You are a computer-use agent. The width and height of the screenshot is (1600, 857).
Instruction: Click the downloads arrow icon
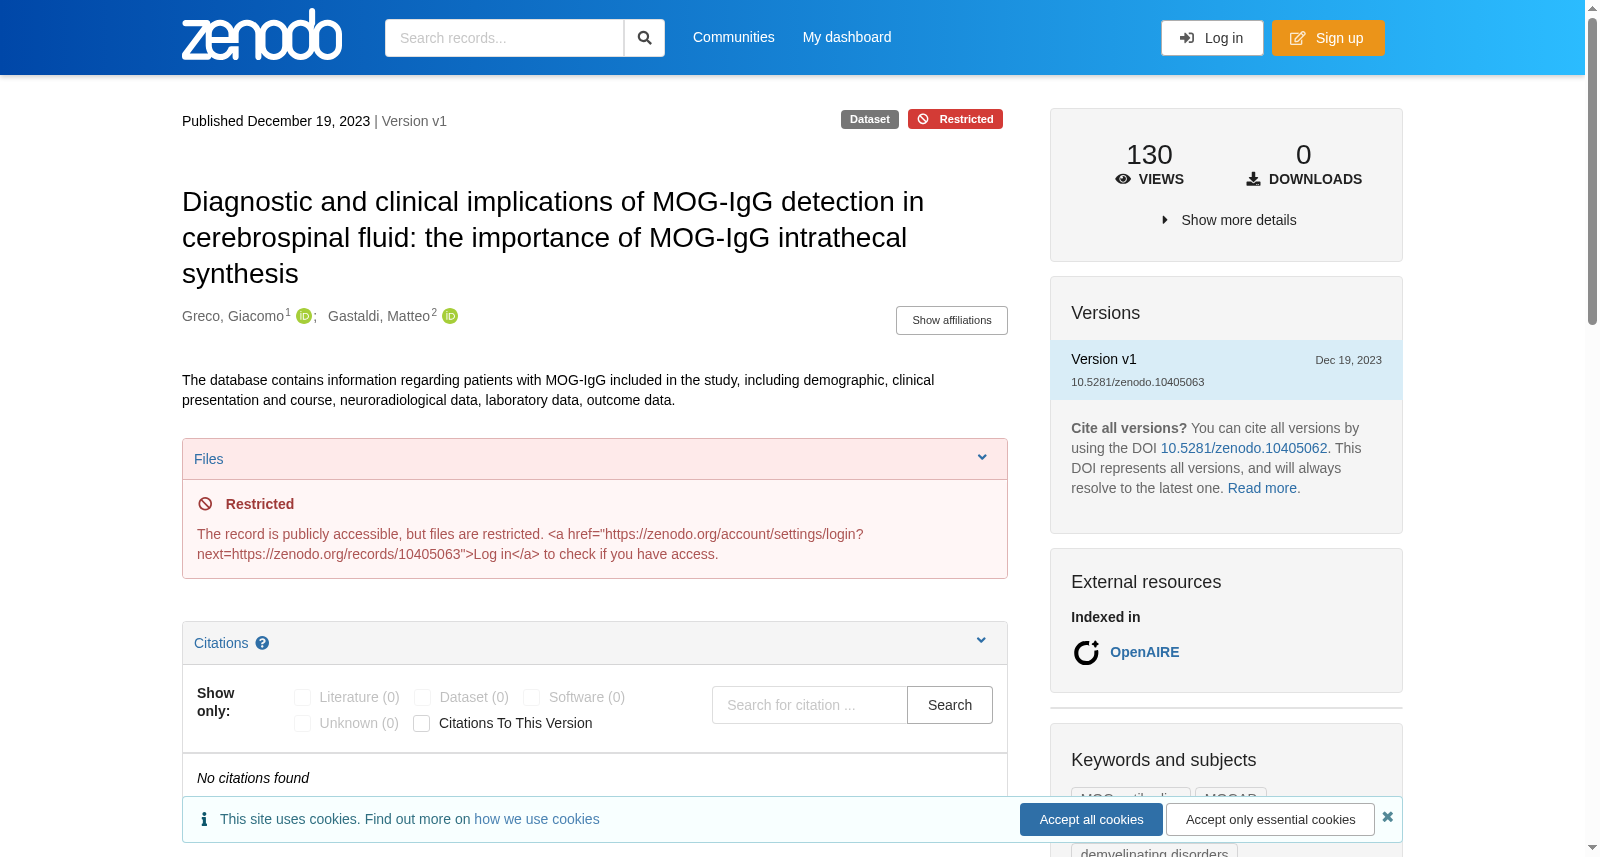pyautogui.click(x=1253, y=179)
